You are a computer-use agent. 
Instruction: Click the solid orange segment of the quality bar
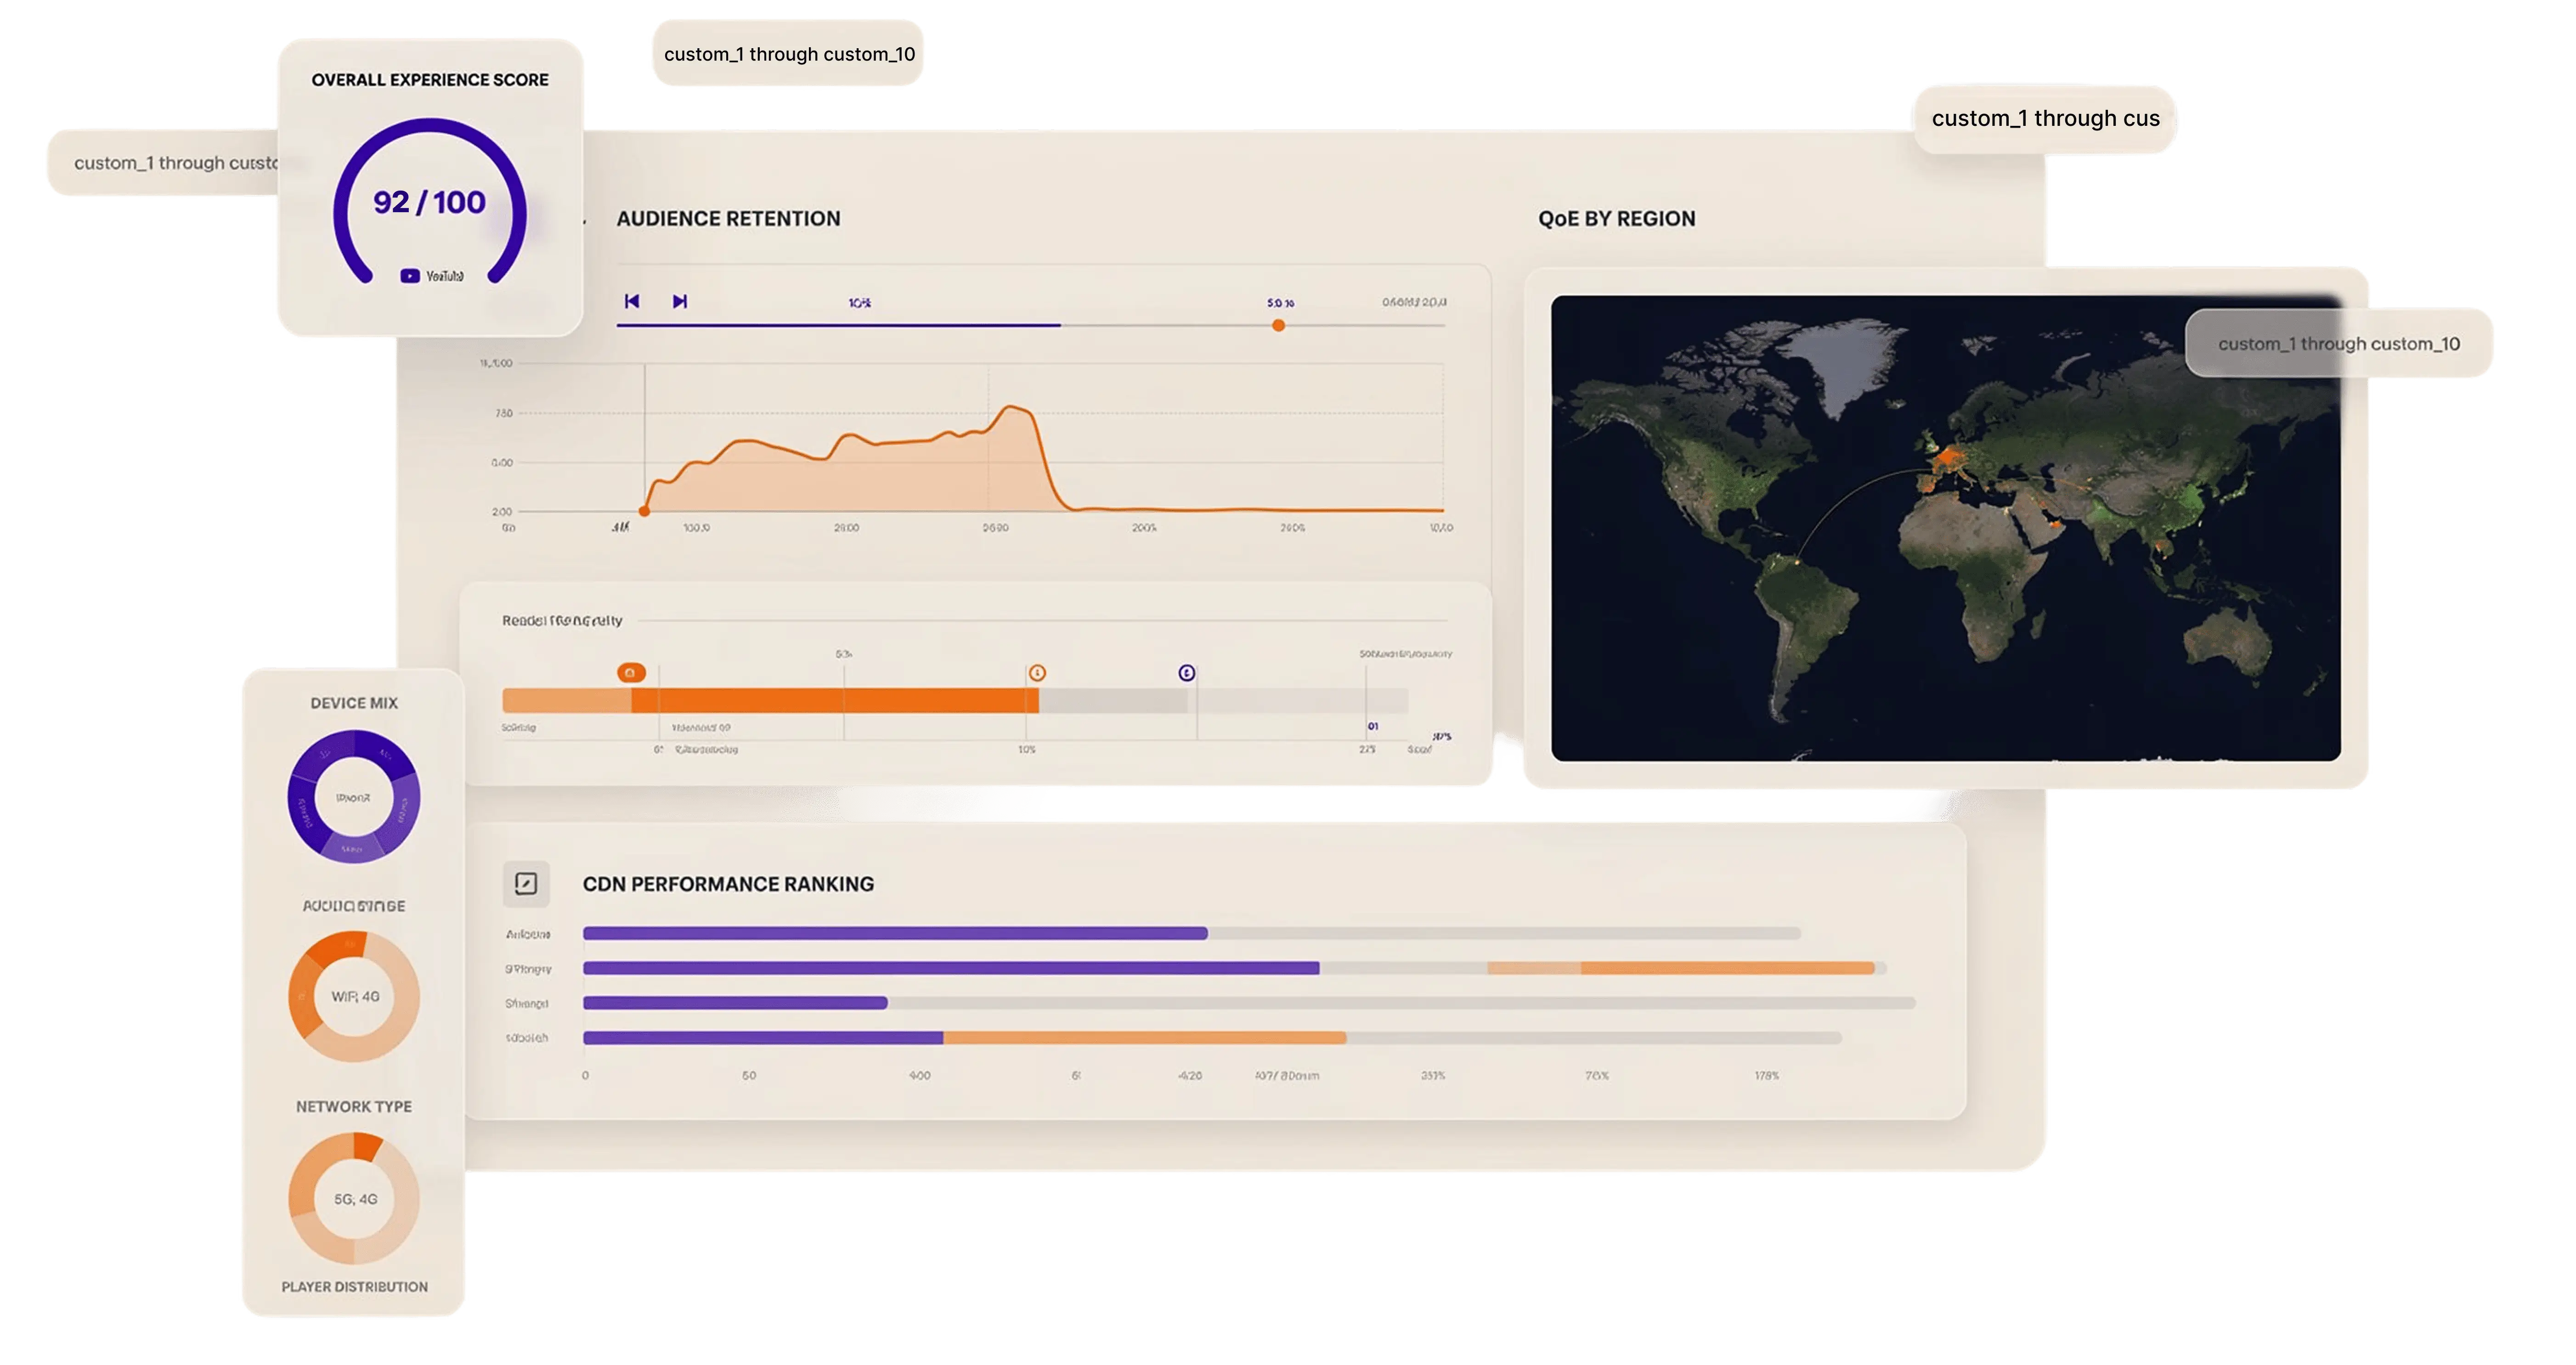click(835, 700)
